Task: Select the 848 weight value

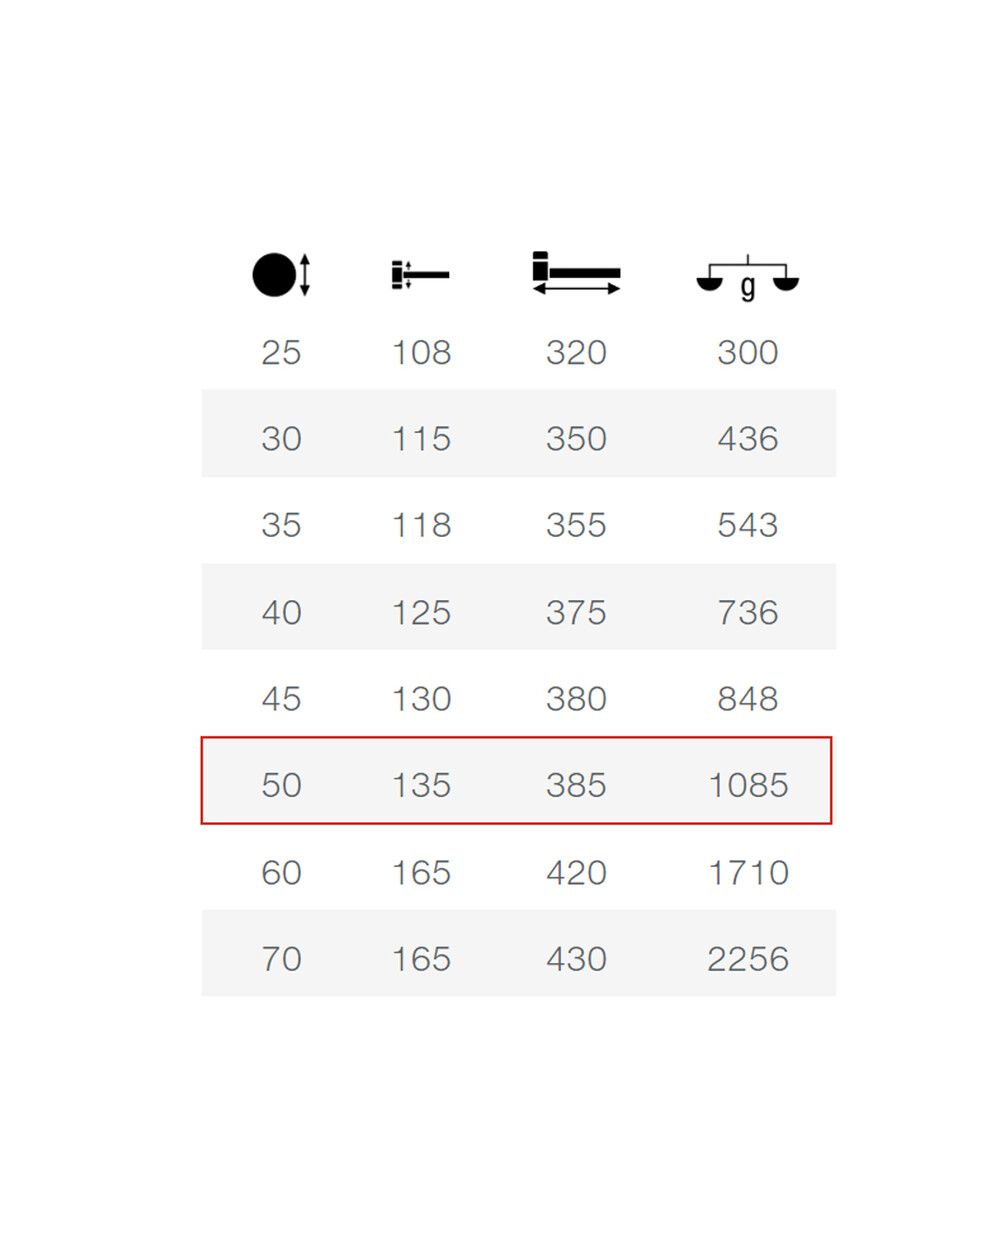Action: tap(748, 698)
